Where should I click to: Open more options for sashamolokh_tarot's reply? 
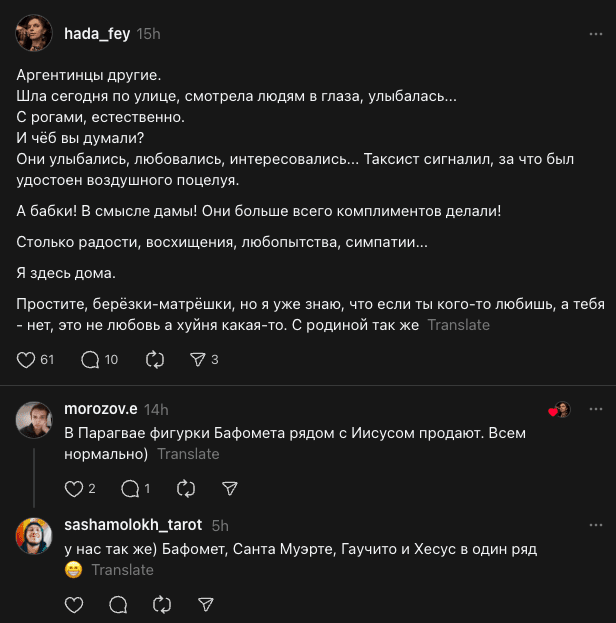596,525
